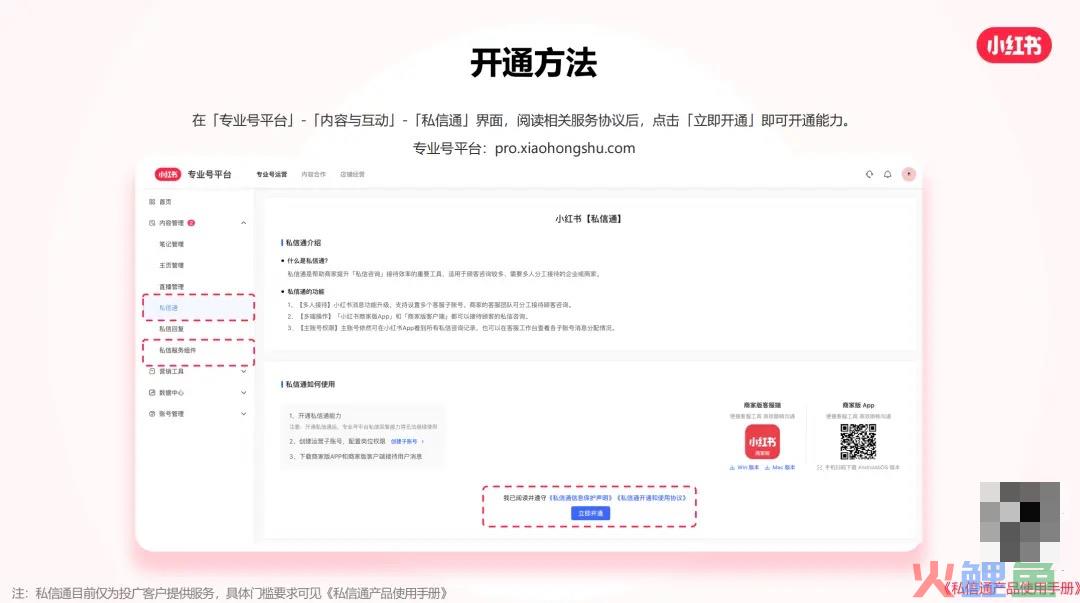Click the 私信通介绍 section heading
Viewport: 1080px width, 603px height.
coord(303,243)
